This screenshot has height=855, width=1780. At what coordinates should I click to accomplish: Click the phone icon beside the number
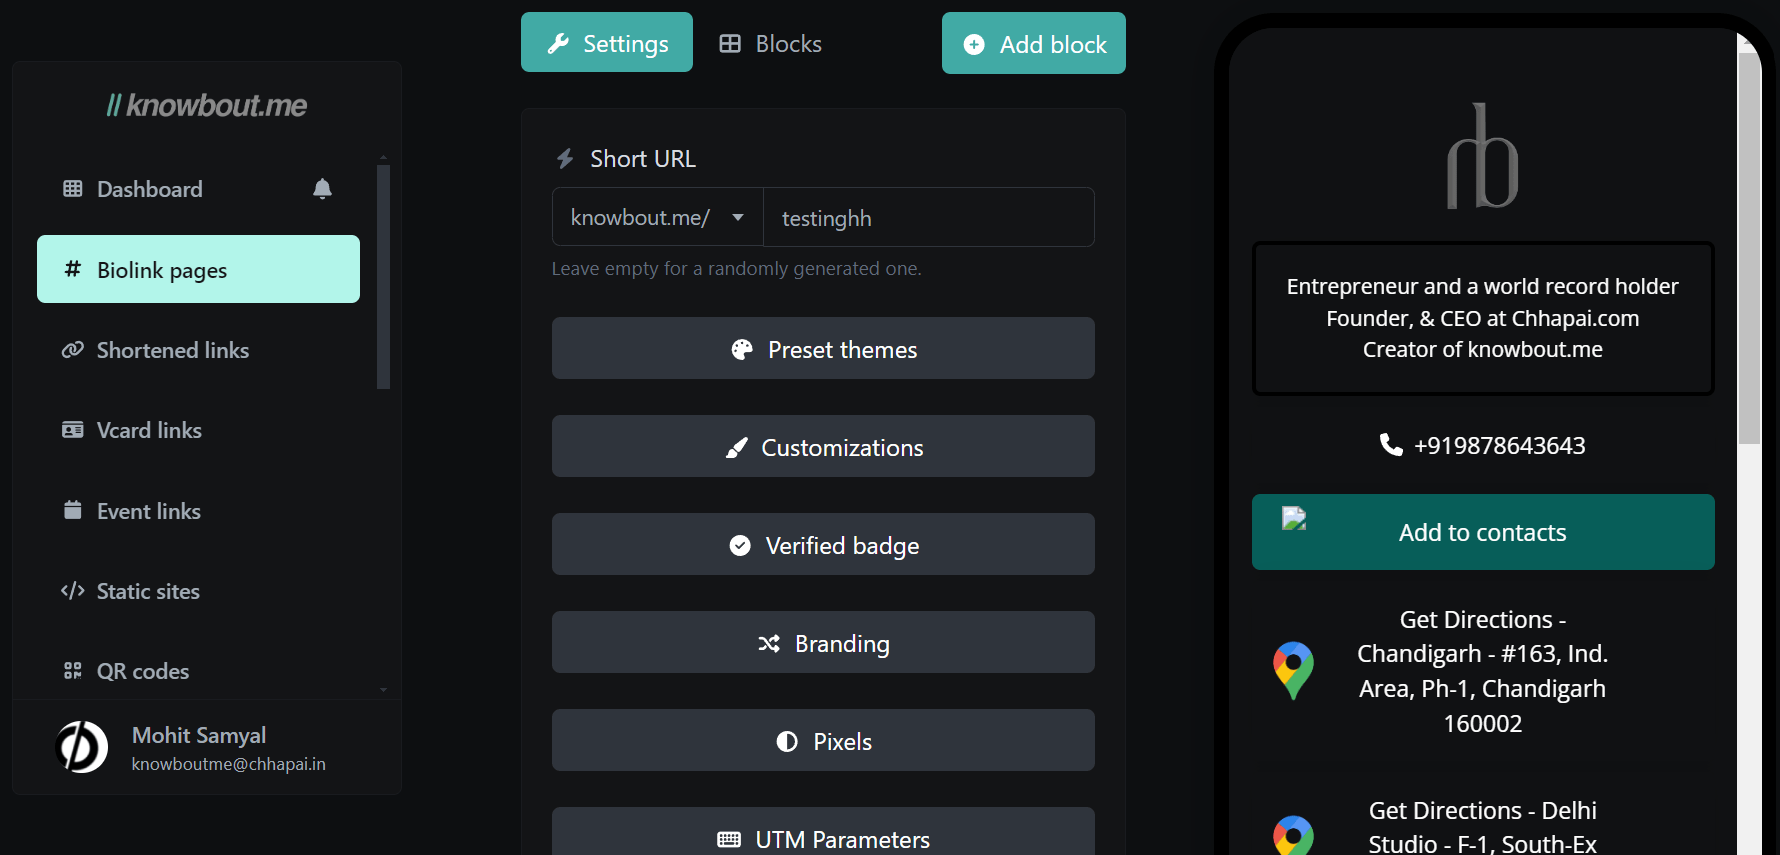pos(1390,445)
